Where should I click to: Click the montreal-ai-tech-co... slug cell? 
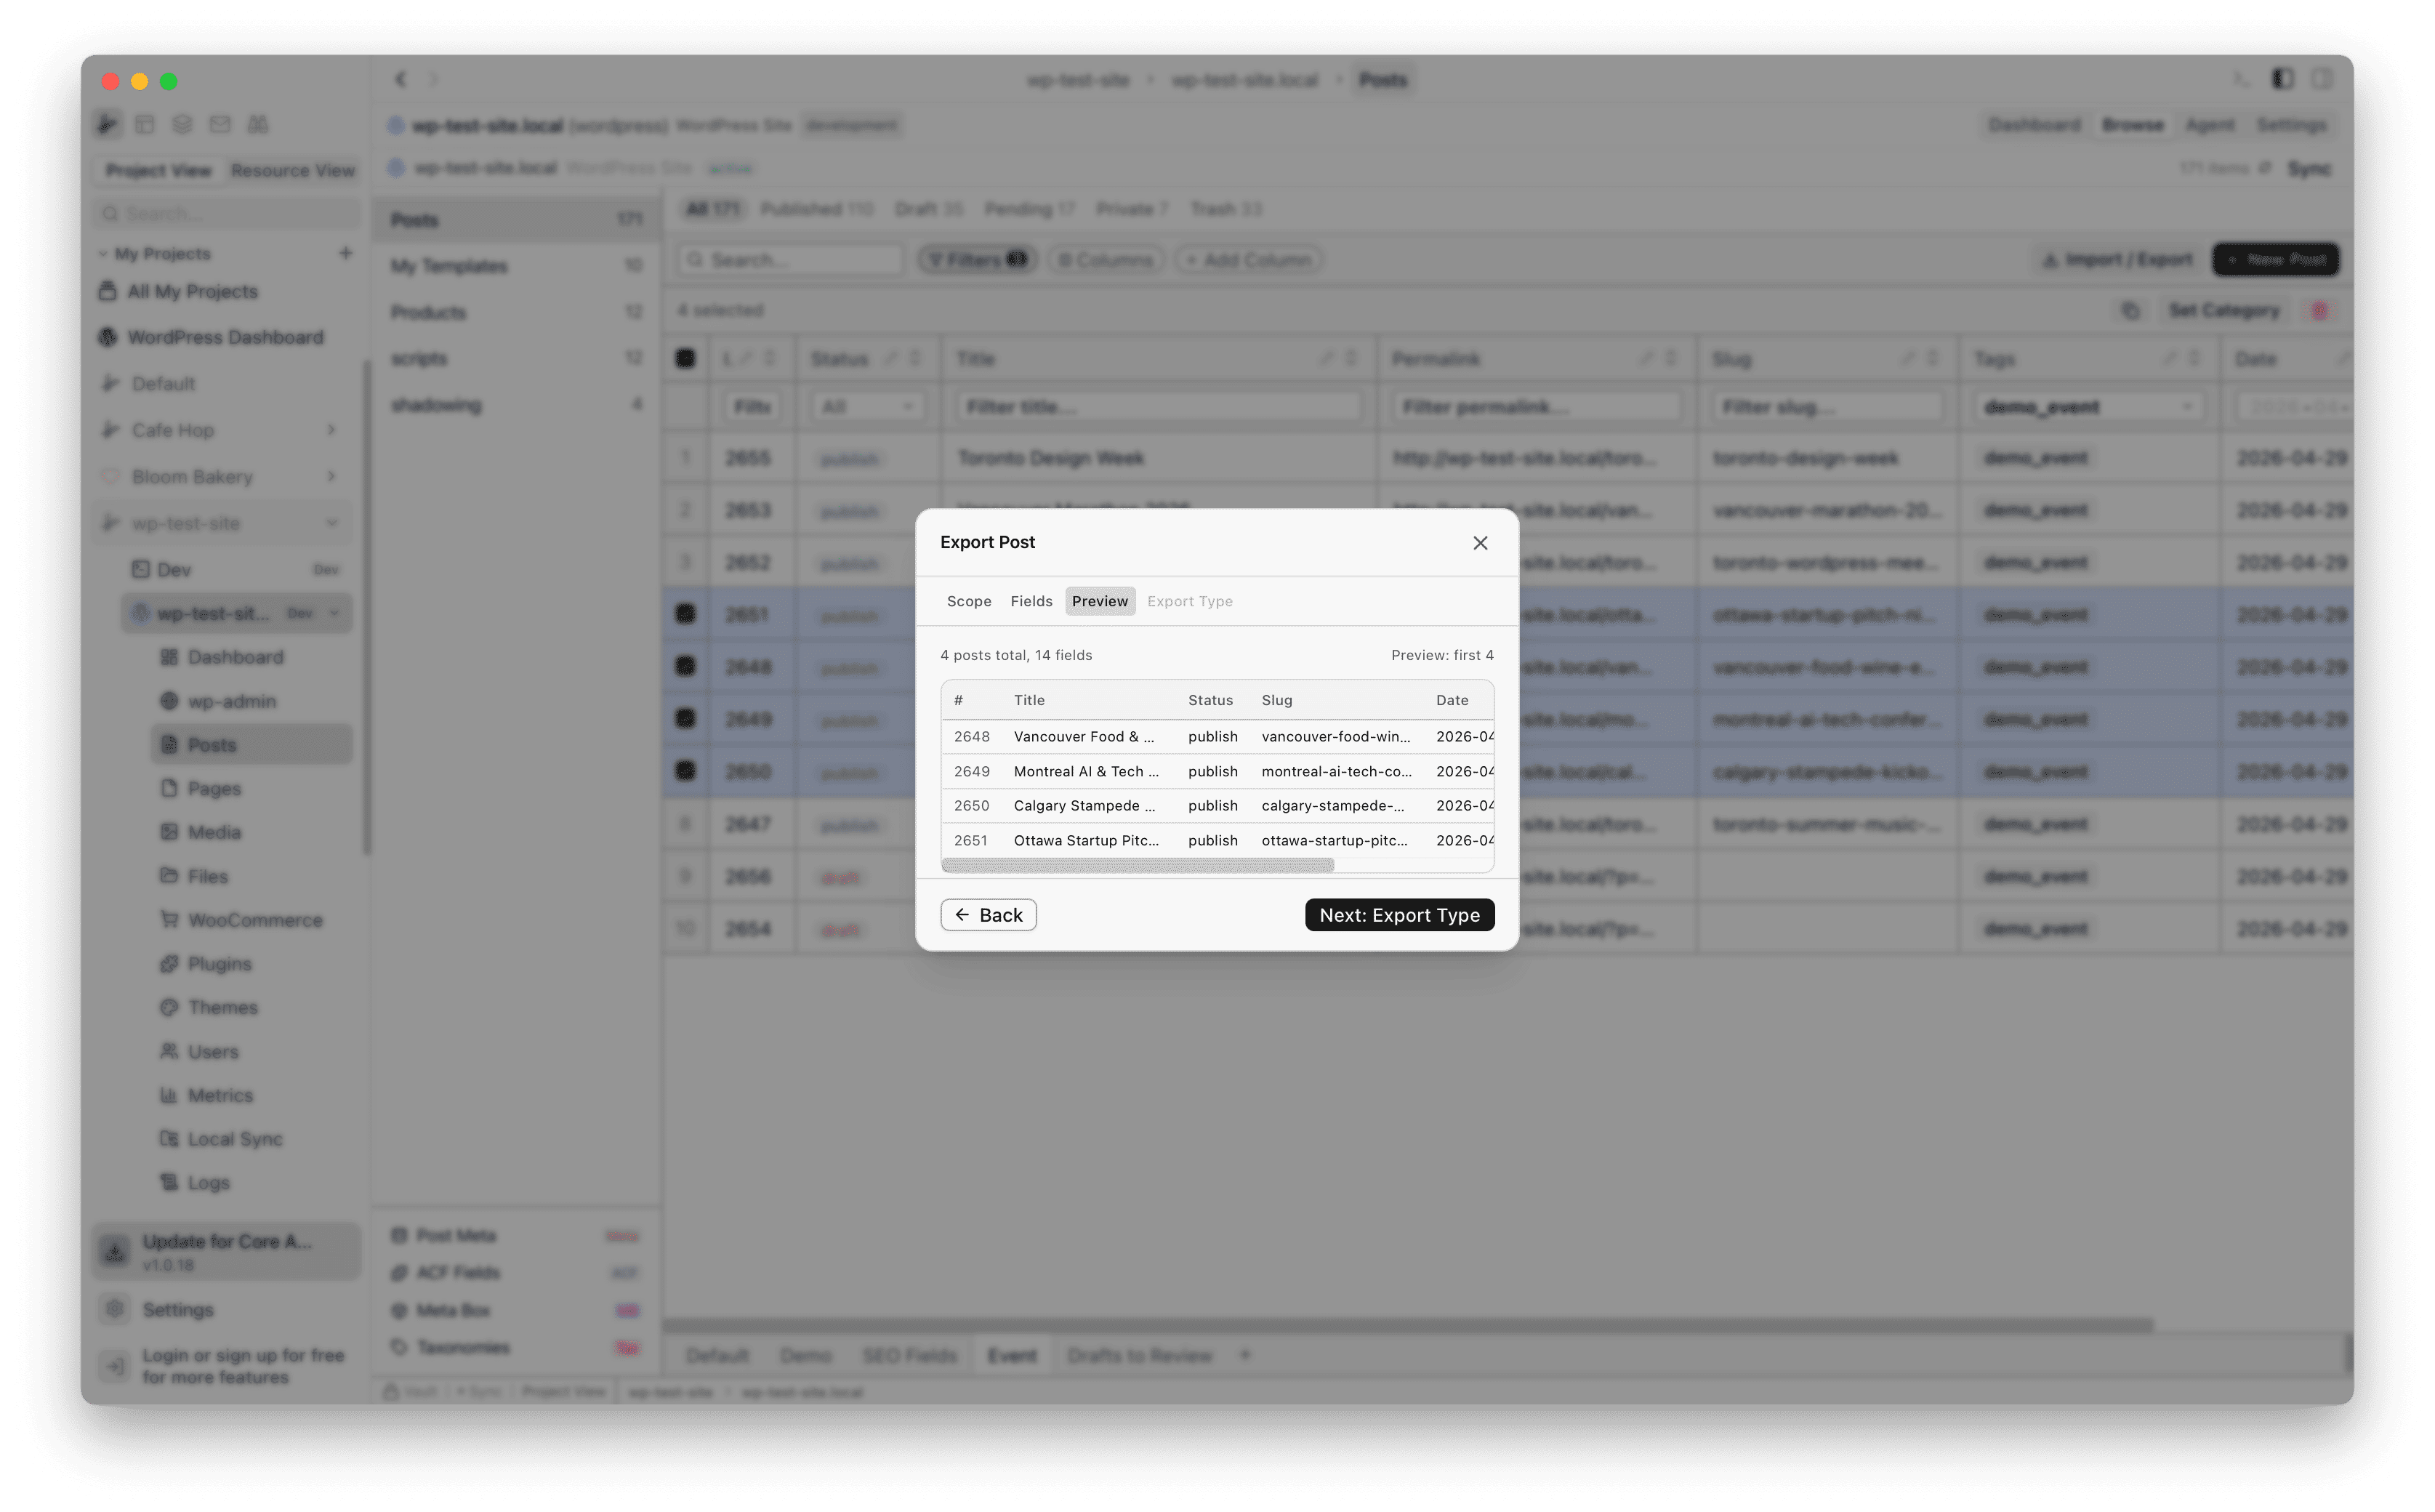(x=1336, y=771)
